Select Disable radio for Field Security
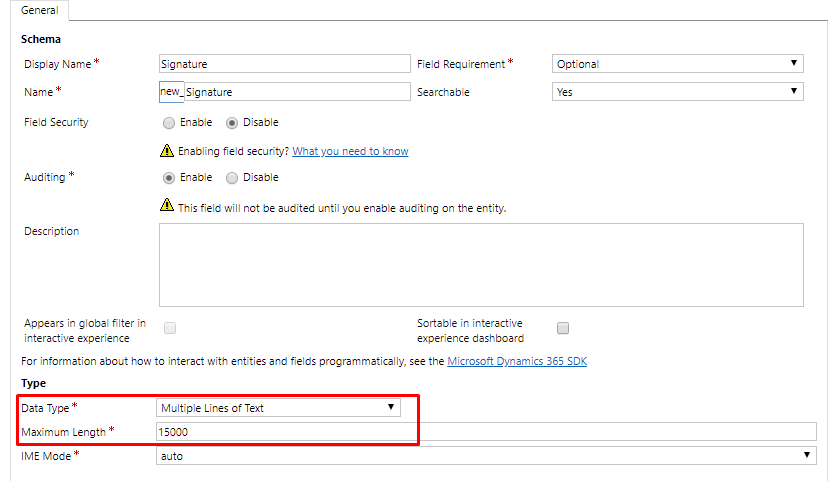Image resolution: width=830 pixels, height=481 pixels. (232, 123)
